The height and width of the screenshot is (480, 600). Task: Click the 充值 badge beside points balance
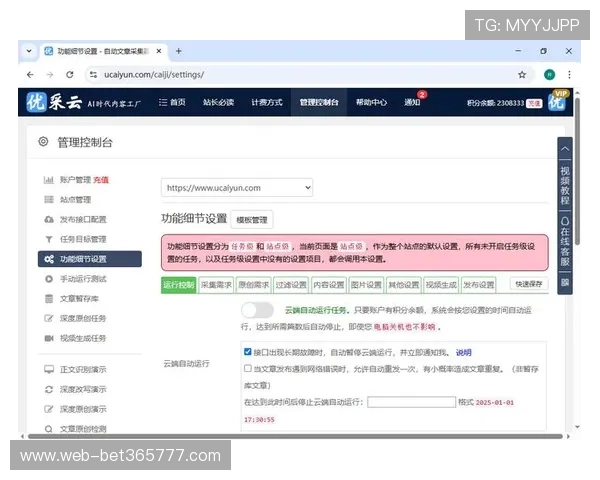point(534,103)
